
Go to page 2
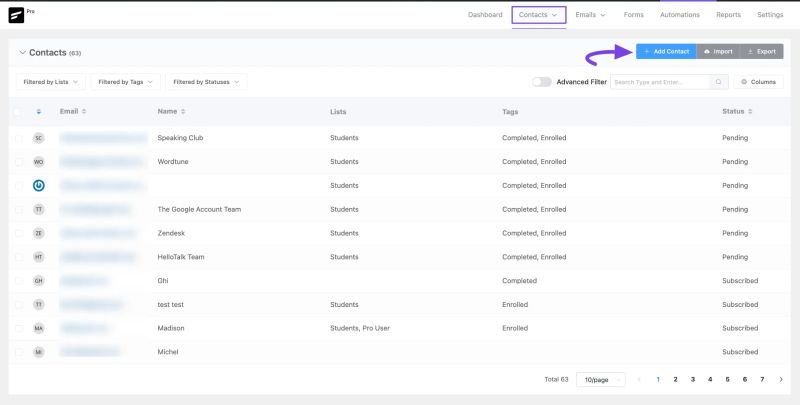click(x=675, y=379)
